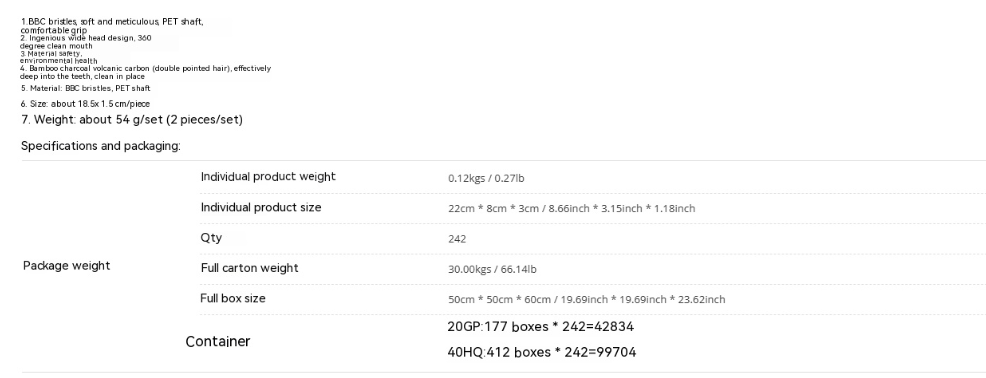The height and width of the screenshot is (378, 986).
Task: Select the 20GP:177 boxes line
Action: point(541,326)
